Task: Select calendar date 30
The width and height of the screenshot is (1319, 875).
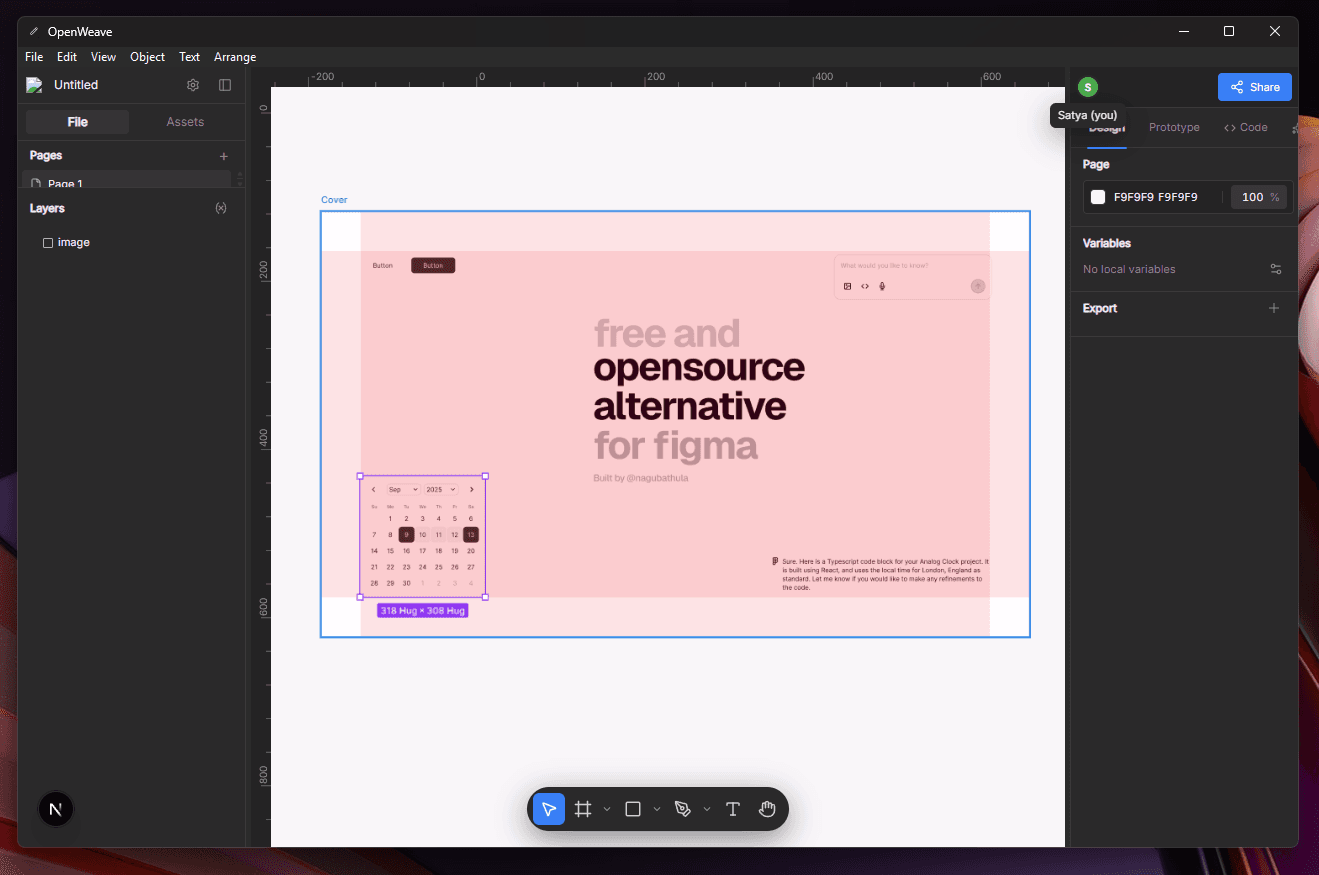Action: coord(406,583)
